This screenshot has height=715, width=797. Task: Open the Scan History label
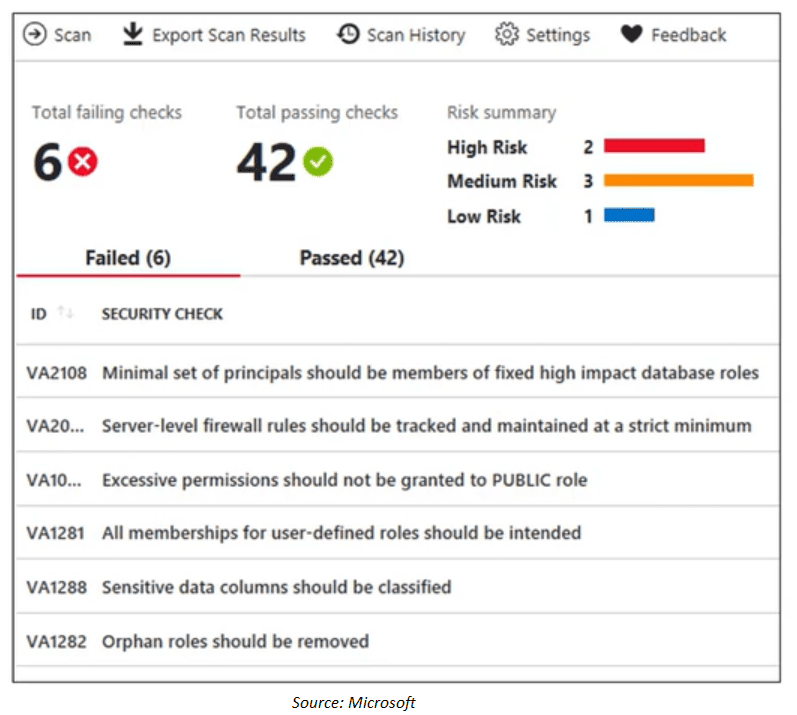click(415, 35)
